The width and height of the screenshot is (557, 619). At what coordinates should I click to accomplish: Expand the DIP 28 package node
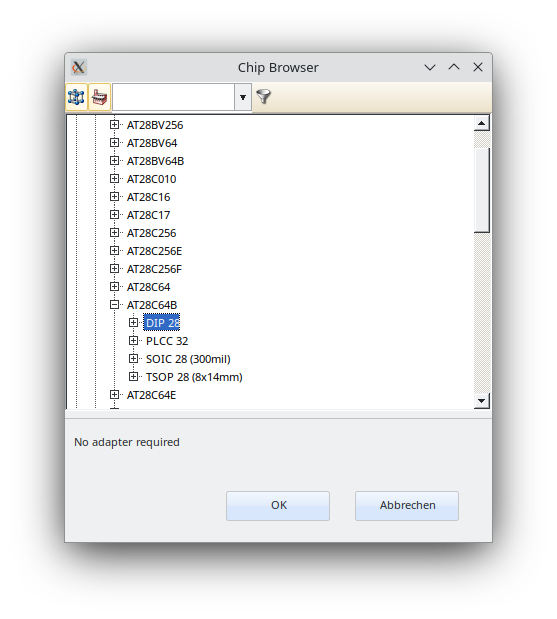[x=133, y=323]
